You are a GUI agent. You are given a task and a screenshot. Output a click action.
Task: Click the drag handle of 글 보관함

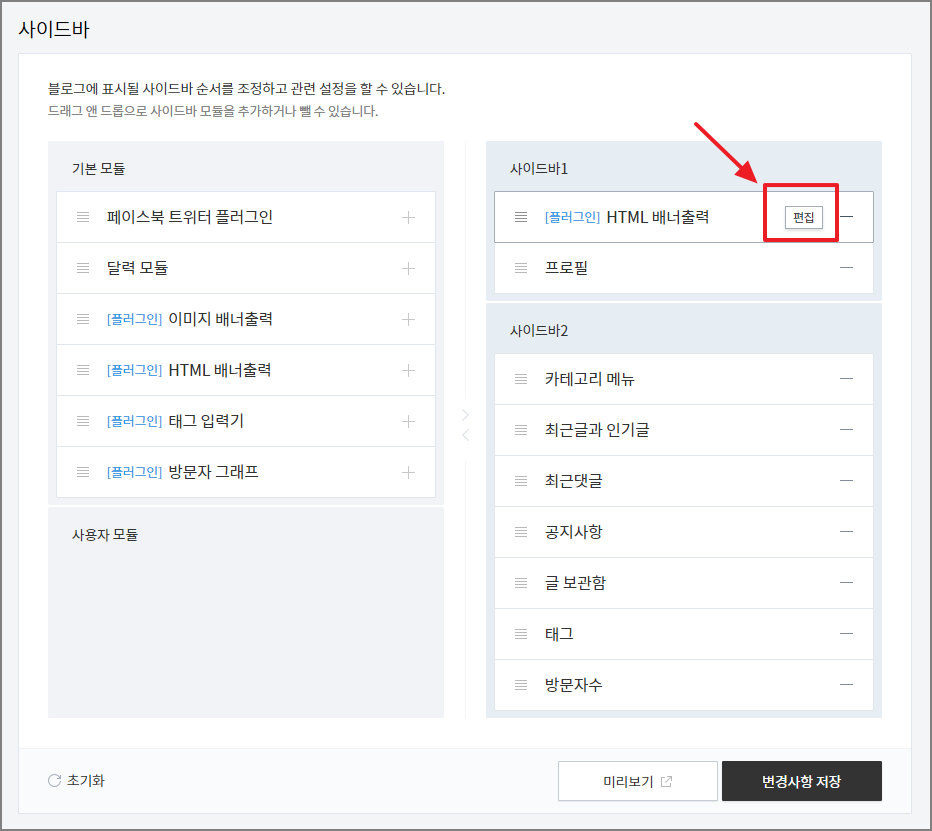click(520, 583)
